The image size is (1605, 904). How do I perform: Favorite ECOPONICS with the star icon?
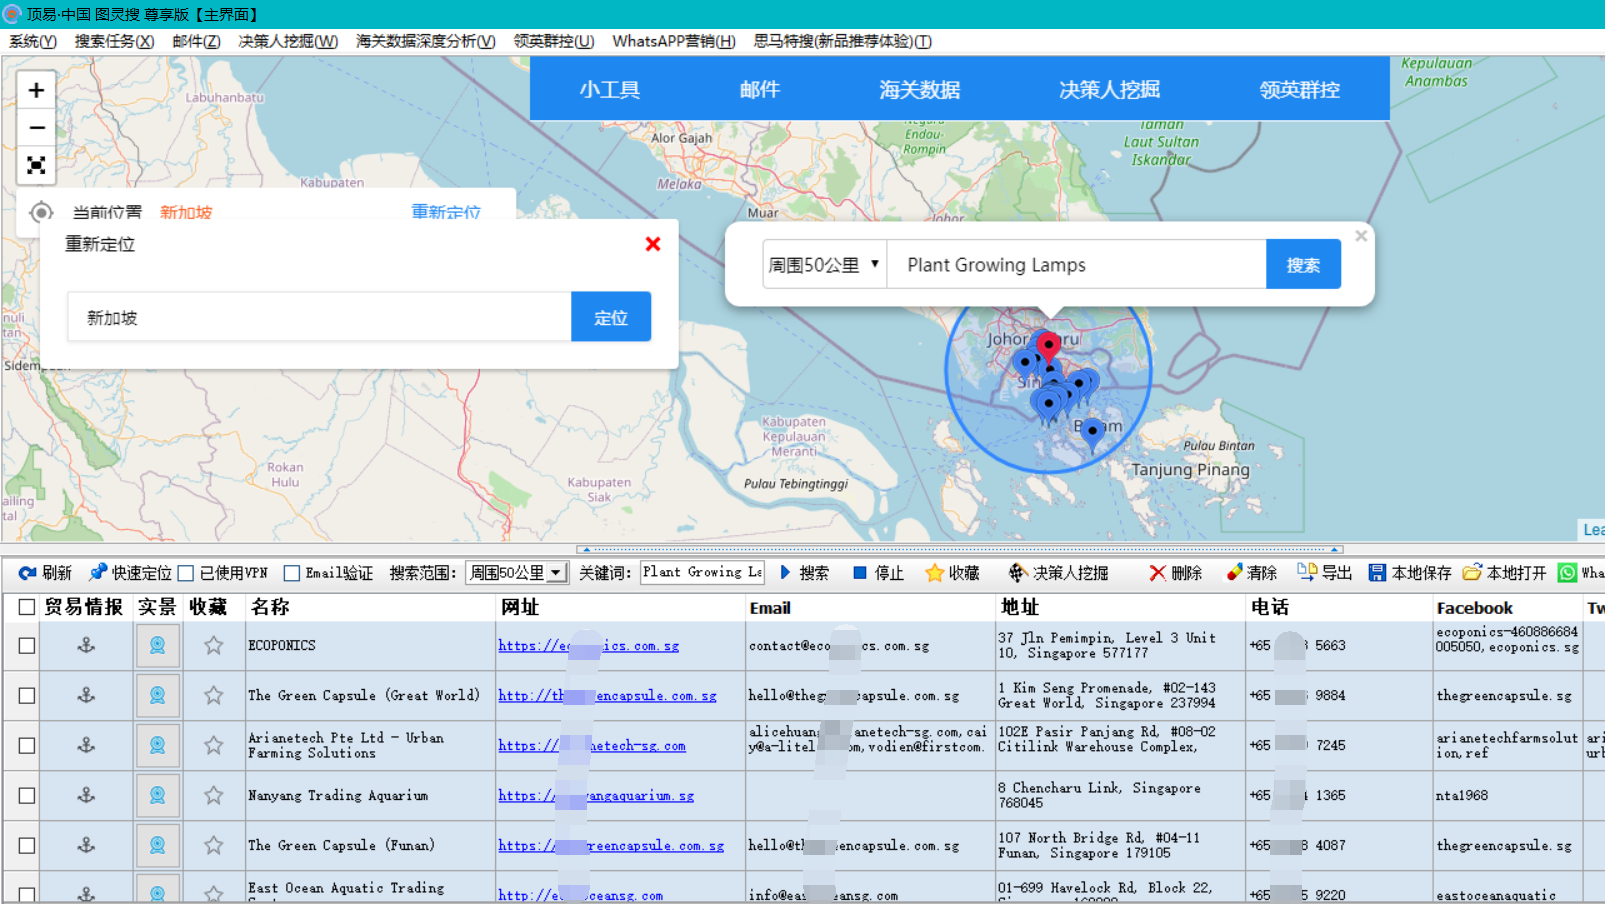[x=213, y=645]
